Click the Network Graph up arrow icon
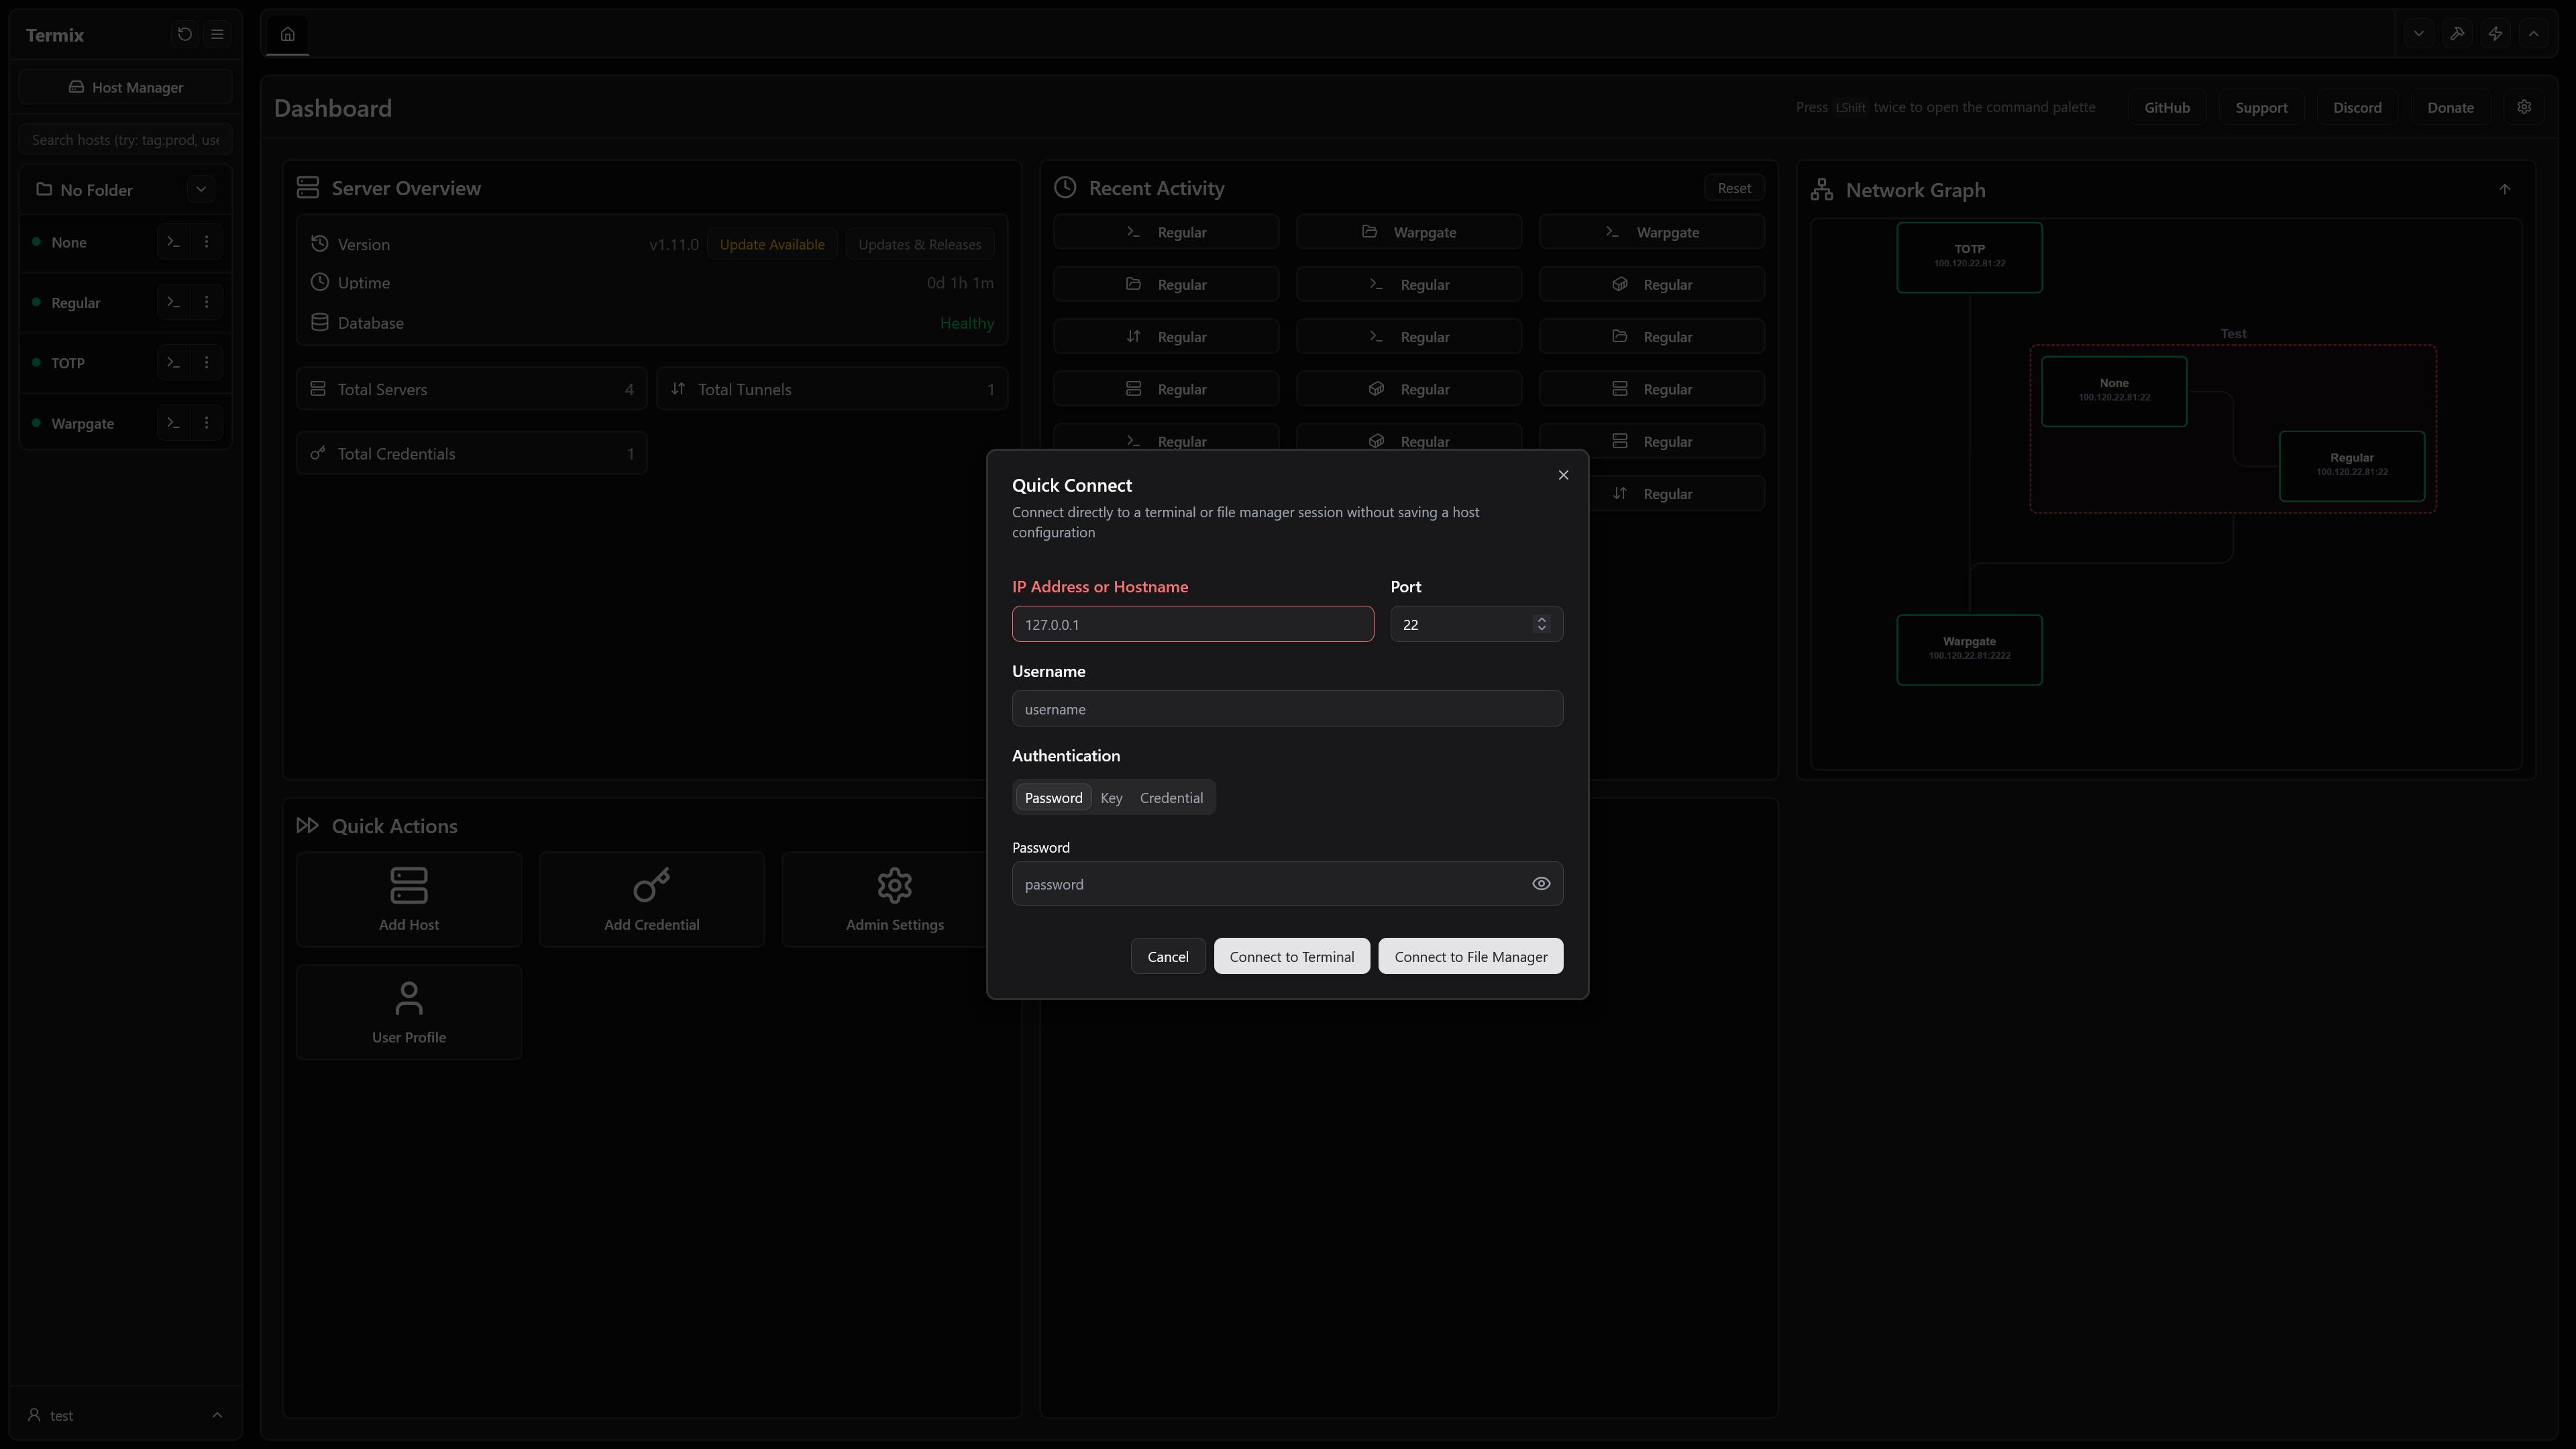2576x1449 pixels. pos(2505,189)
